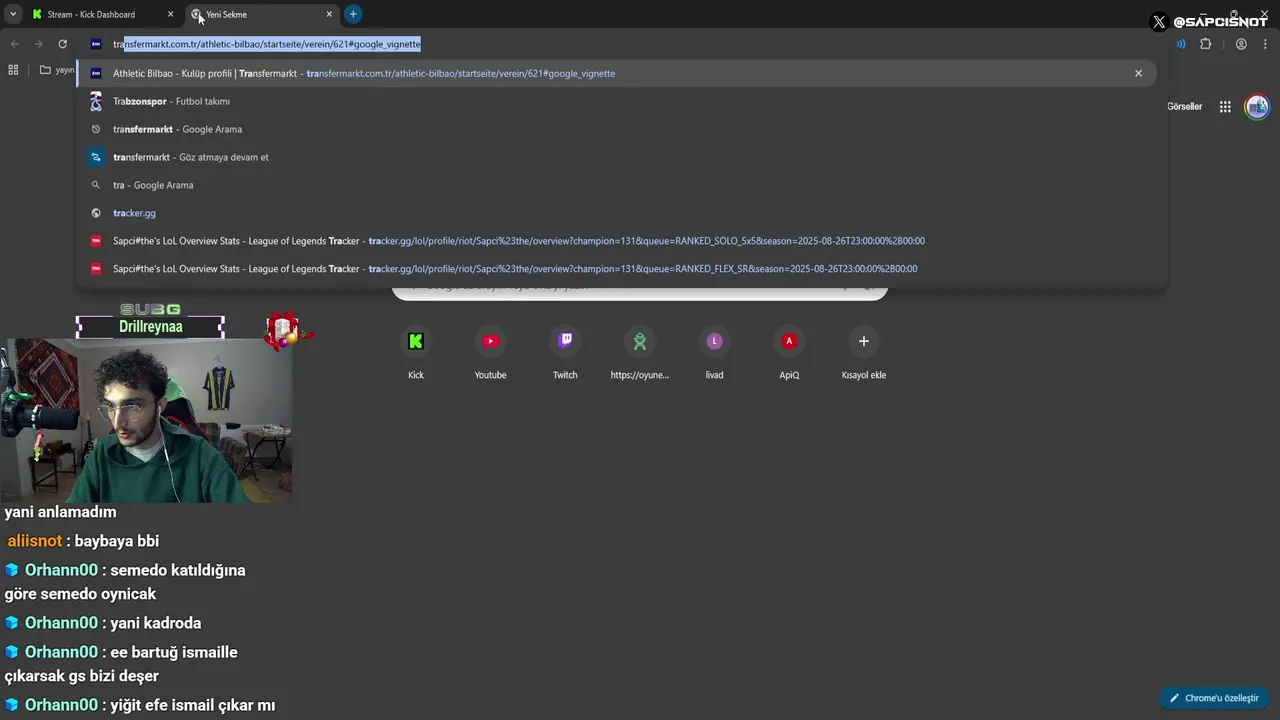Screen dimensions: 1280x720
Task: Go forward with the browser forward arrow
Action: [x=38, y=44]
